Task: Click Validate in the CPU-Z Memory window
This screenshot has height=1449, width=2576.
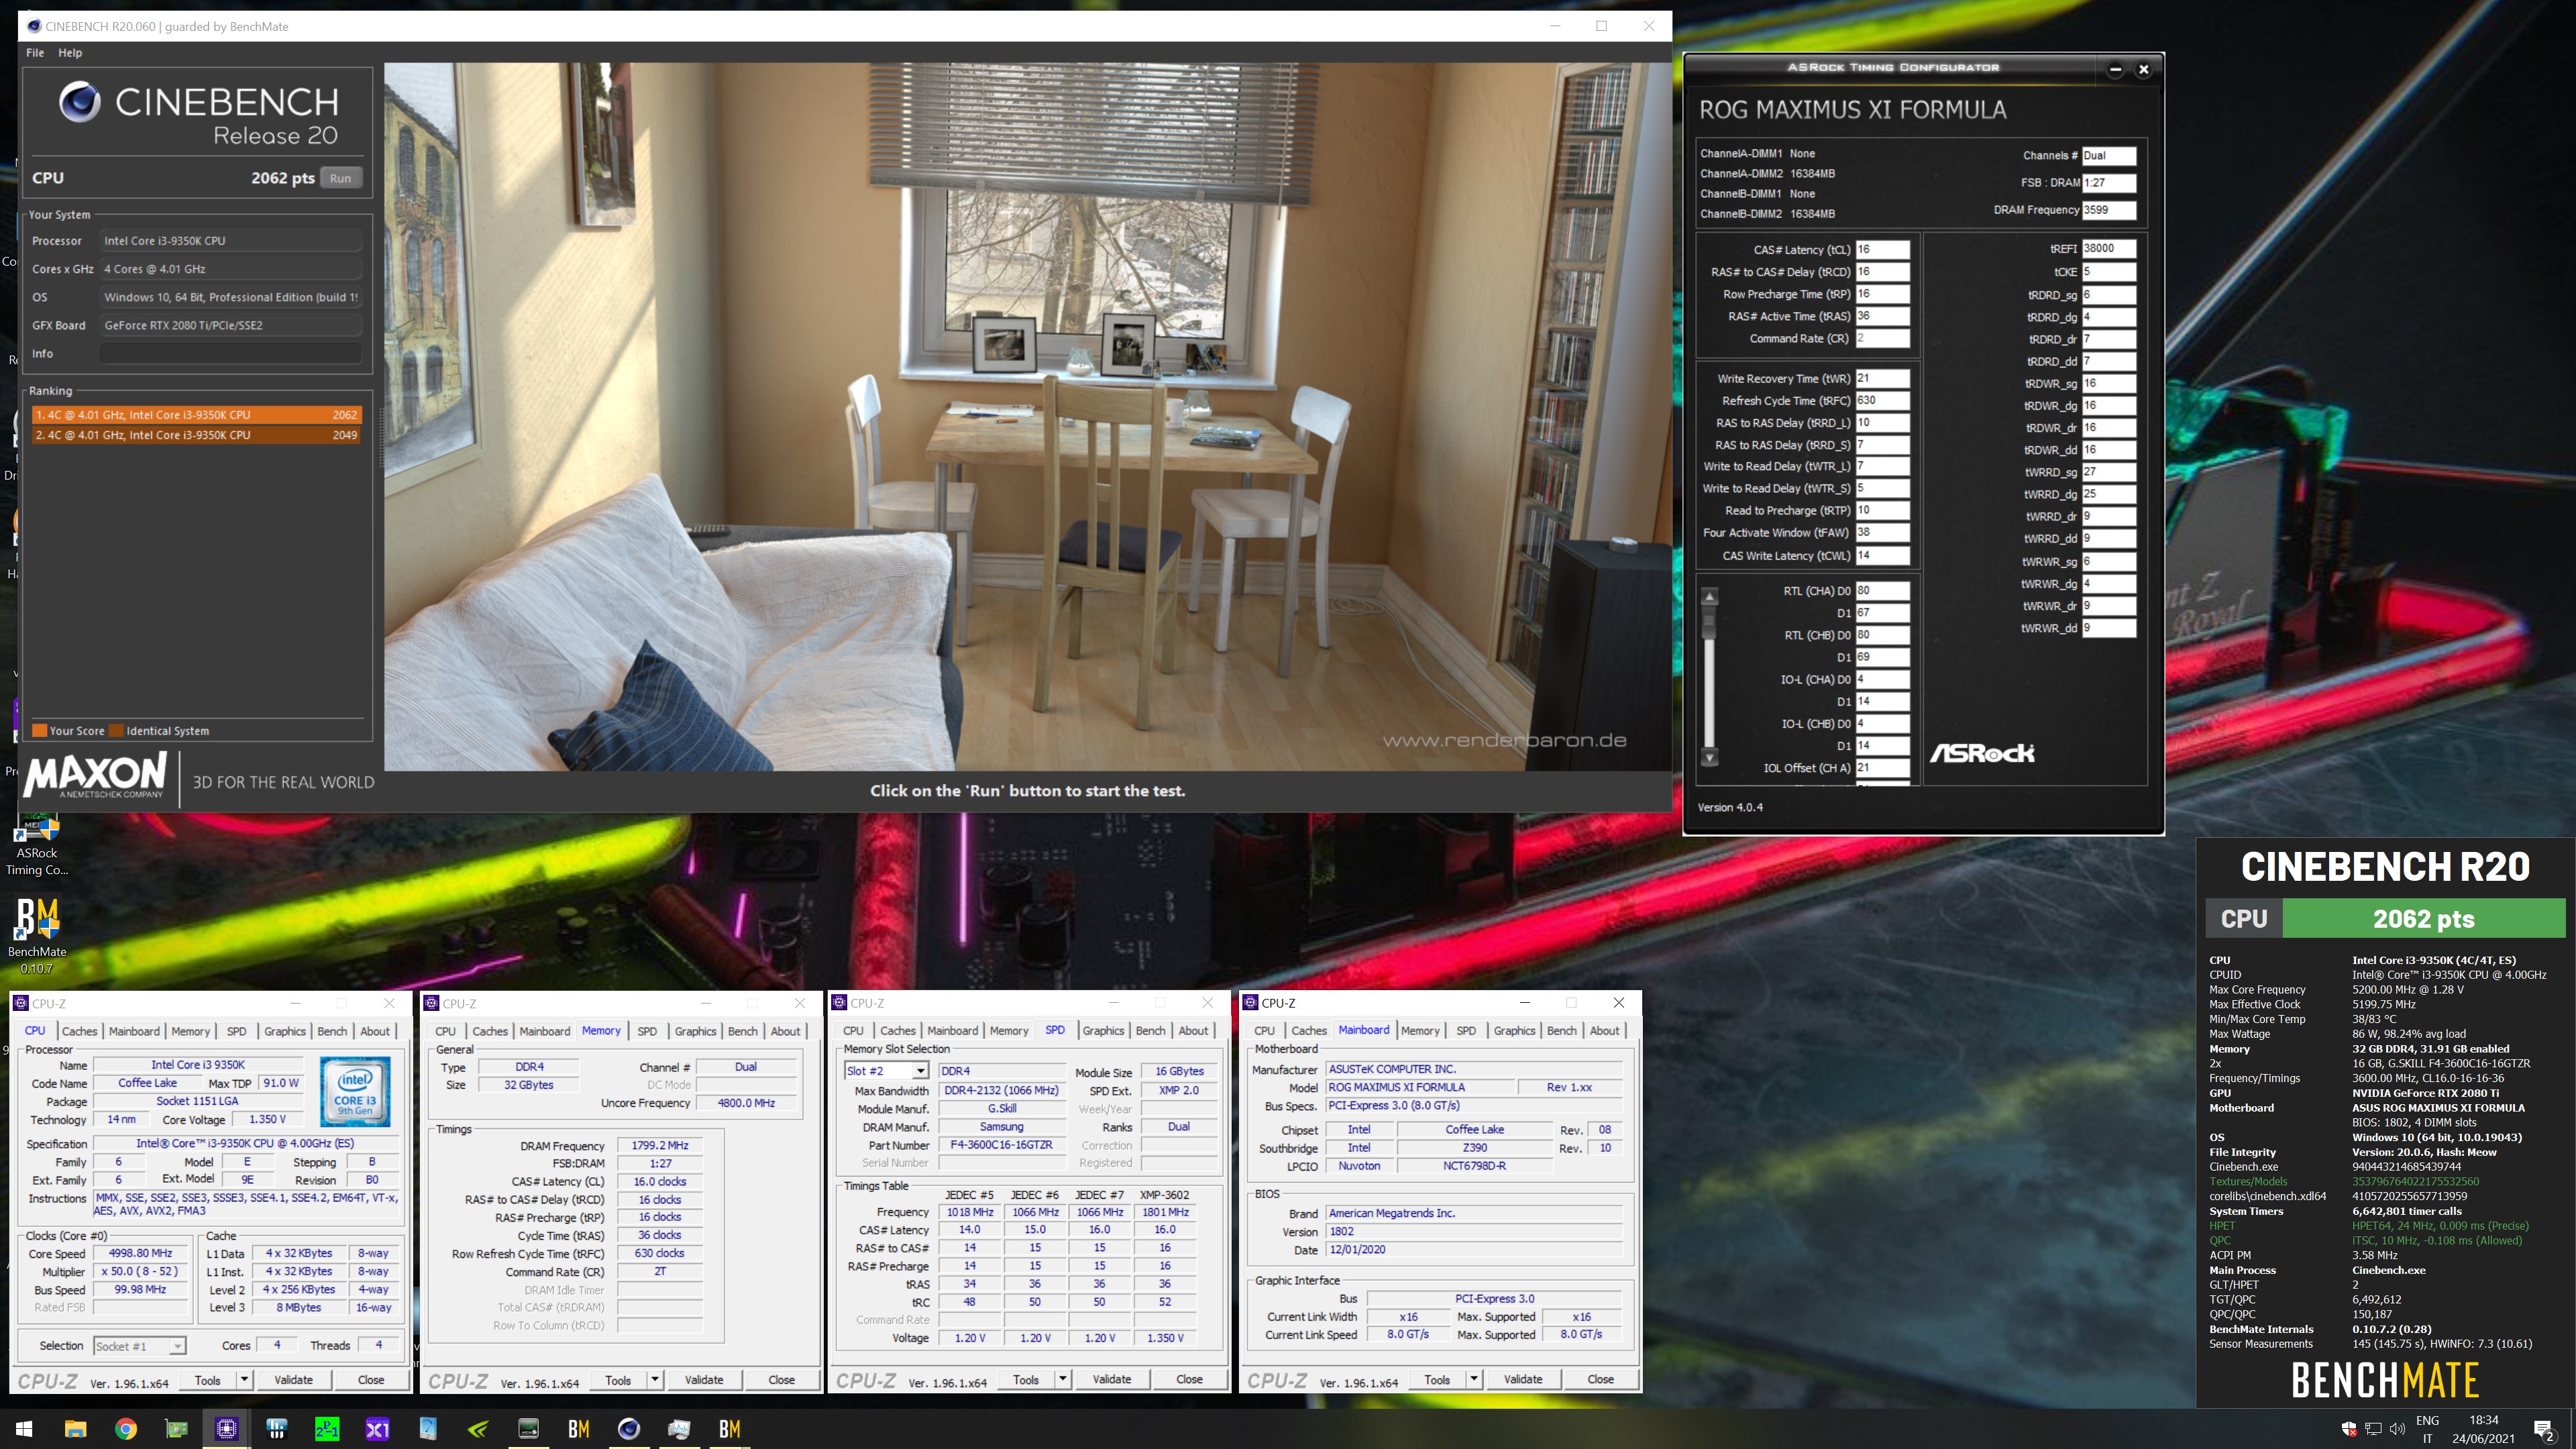Action: [704, 1380]
